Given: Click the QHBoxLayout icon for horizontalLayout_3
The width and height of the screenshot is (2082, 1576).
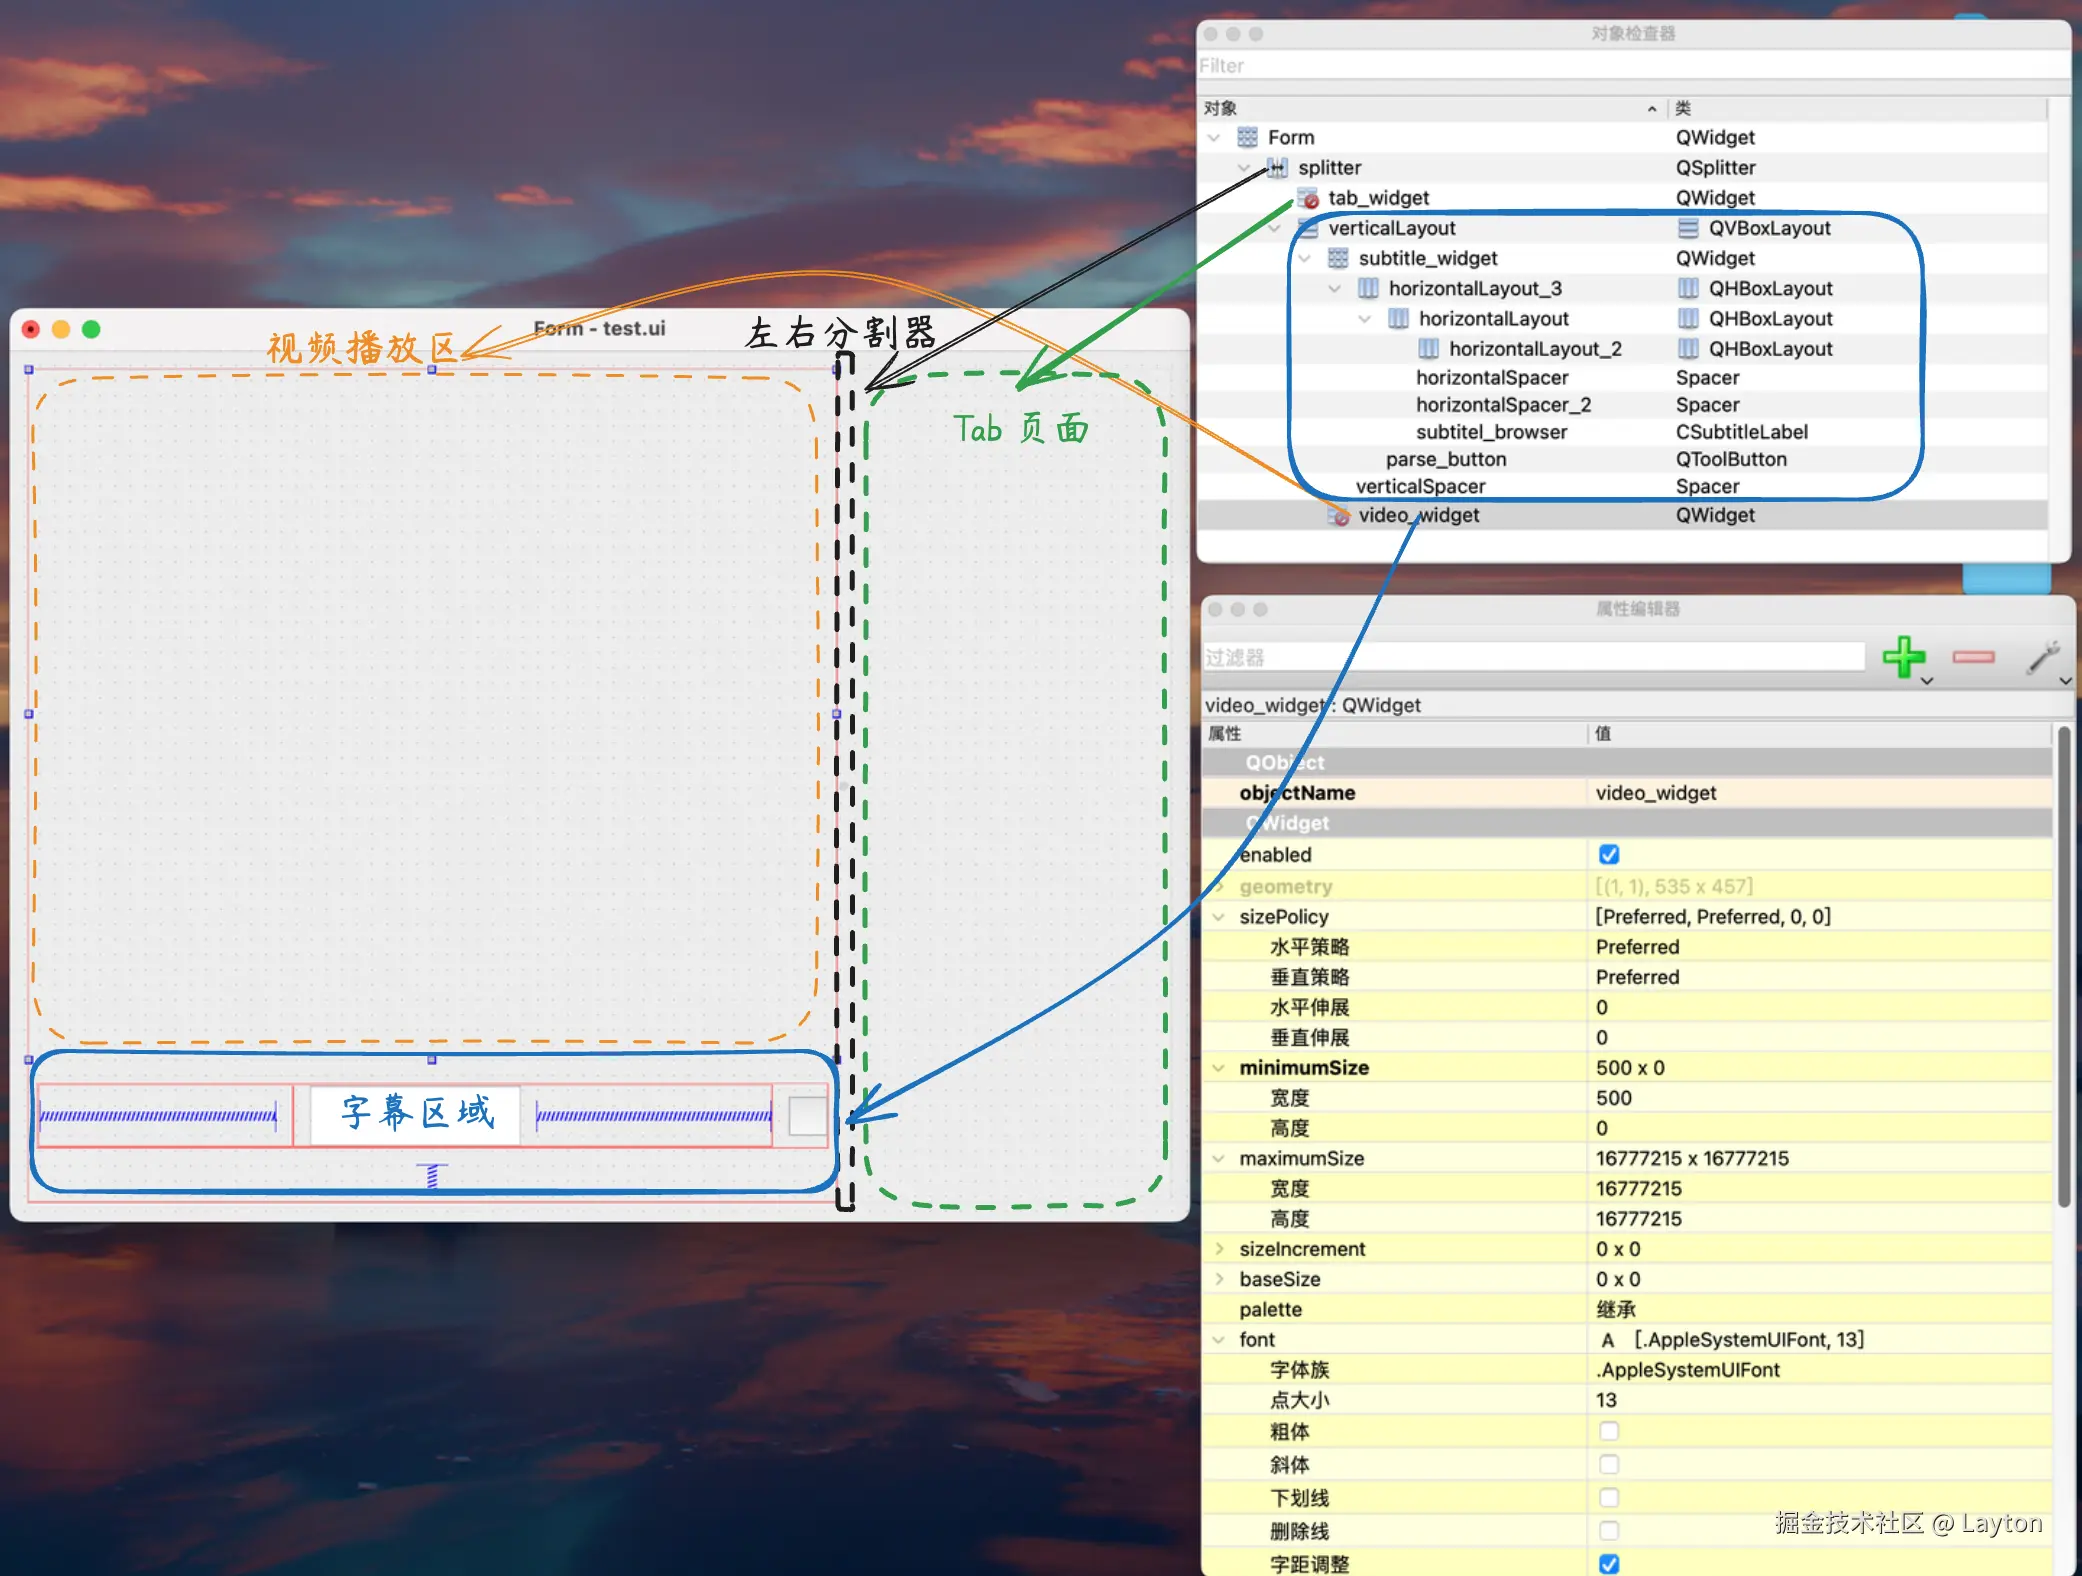Looking at the screenshot, I should coord(1367,288).
